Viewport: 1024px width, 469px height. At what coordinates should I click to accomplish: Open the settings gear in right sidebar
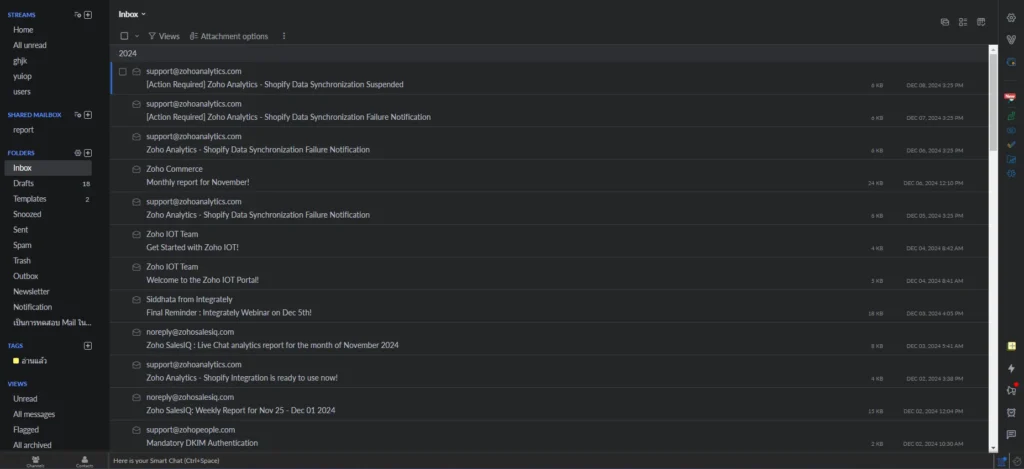tap(1011, 18)
